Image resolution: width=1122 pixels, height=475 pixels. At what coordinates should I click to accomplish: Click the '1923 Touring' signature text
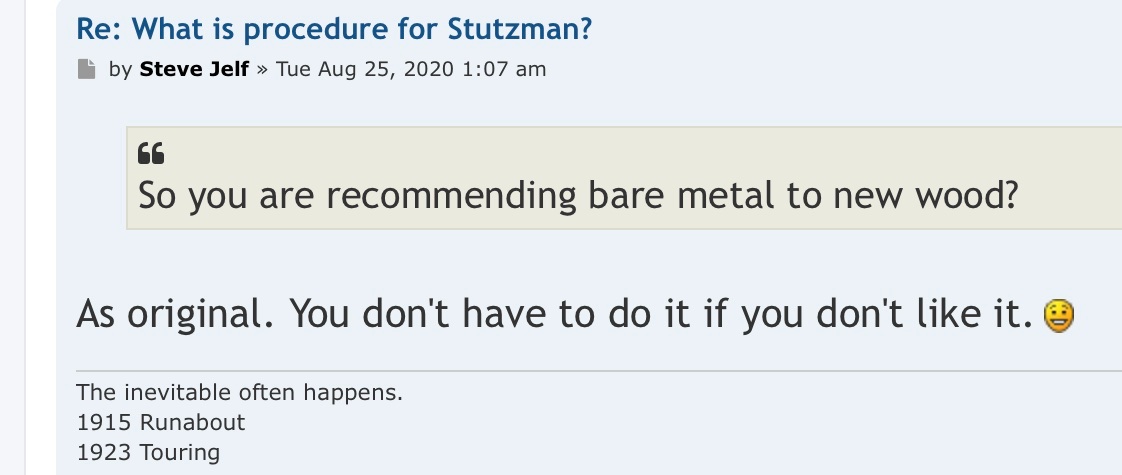[148, 452]
